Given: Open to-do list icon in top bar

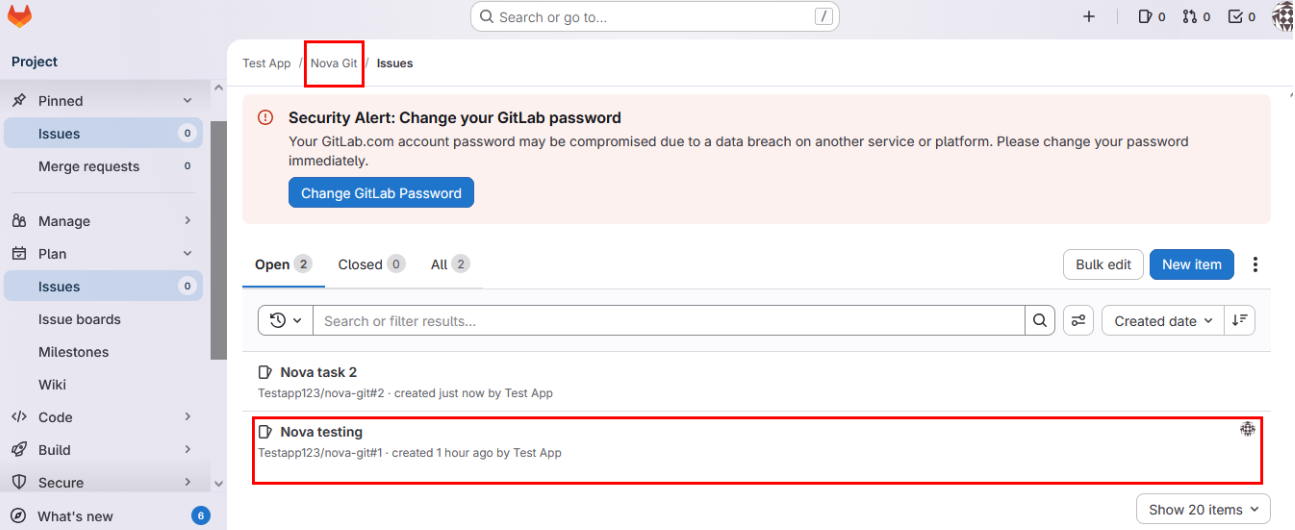Looking at the screenshot, I should pos(1241,17).
